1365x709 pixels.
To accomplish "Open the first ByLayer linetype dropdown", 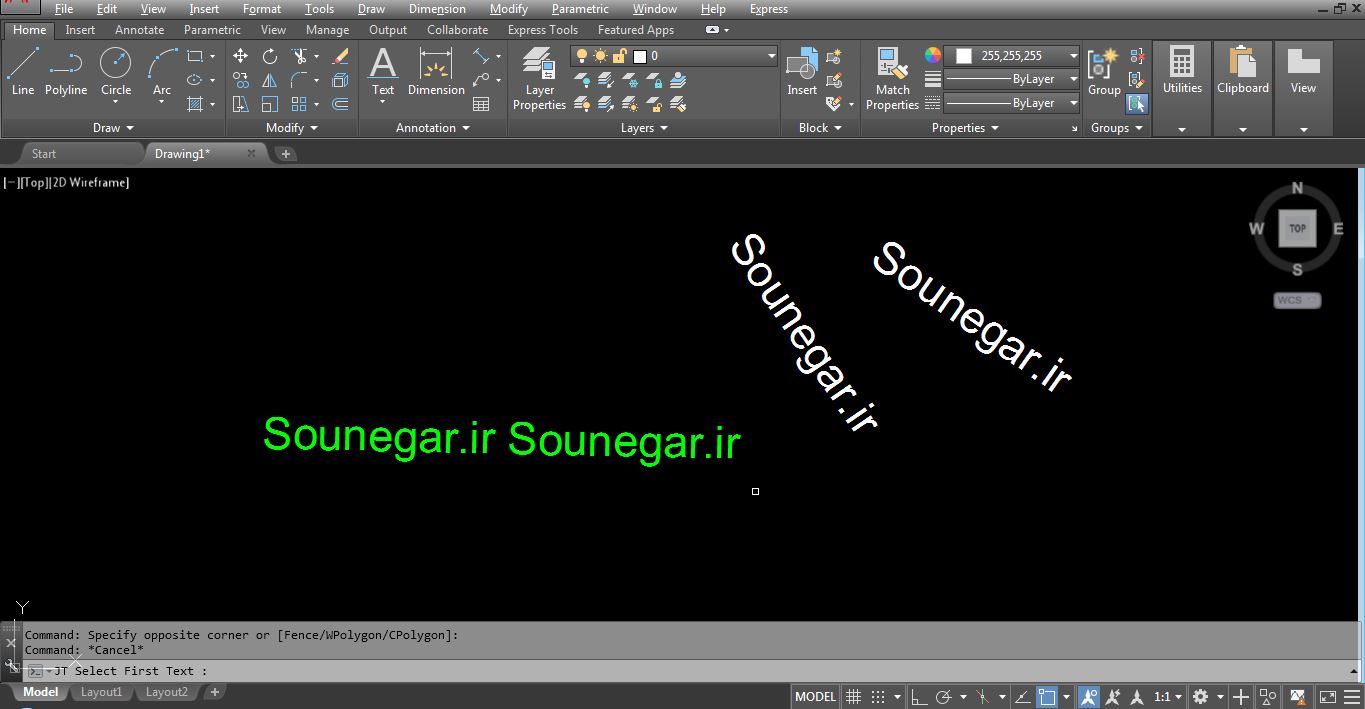I will pos(1011,79).
